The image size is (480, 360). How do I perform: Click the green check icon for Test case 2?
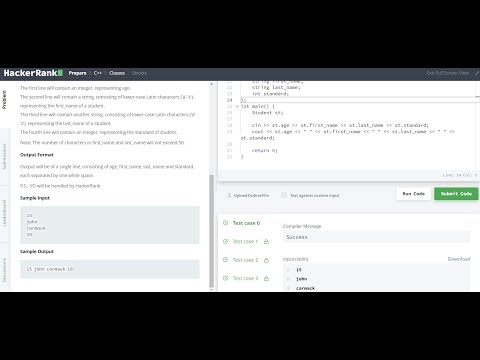click(226, 260)
